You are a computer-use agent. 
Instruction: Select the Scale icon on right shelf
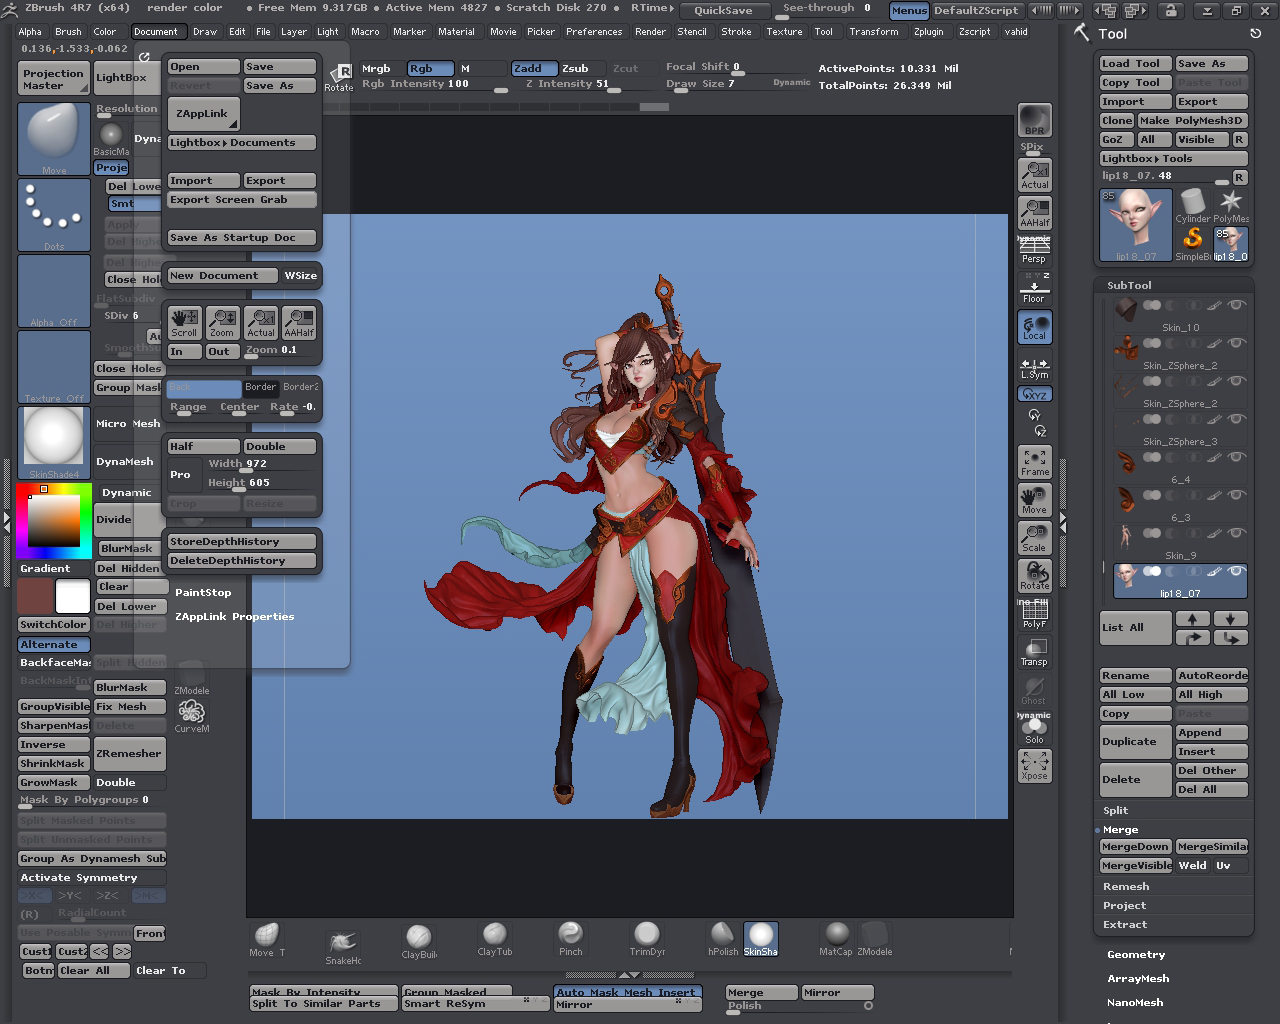point(1034,537)
